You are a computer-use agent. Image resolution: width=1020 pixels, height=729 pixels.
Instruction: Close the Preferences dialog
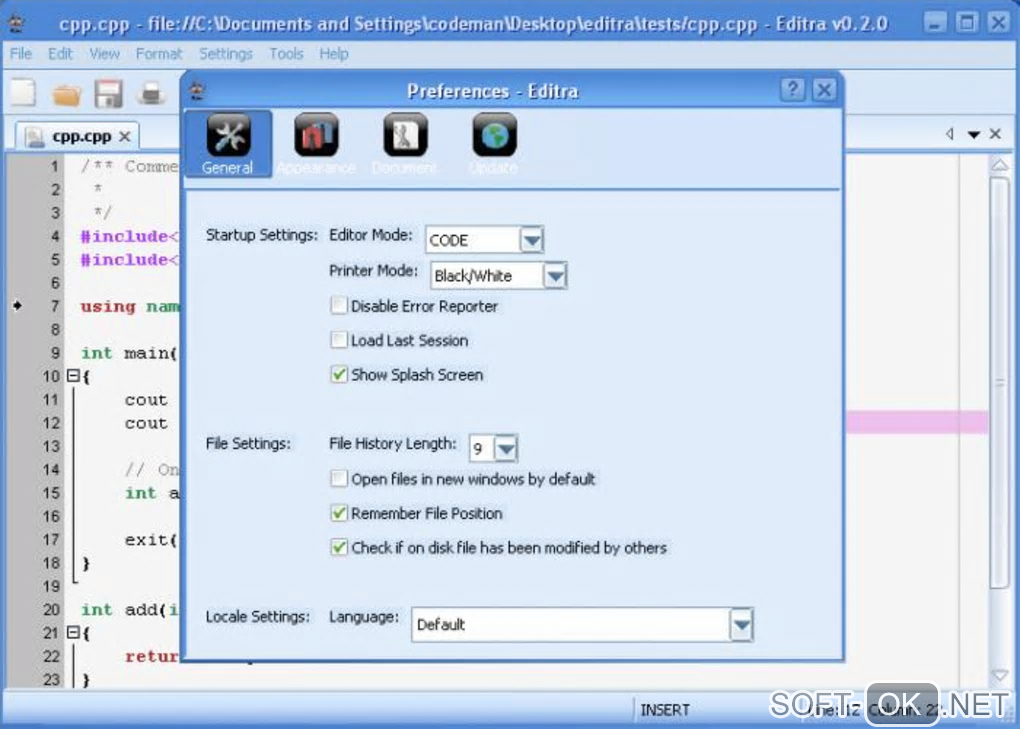click(825, 89)
